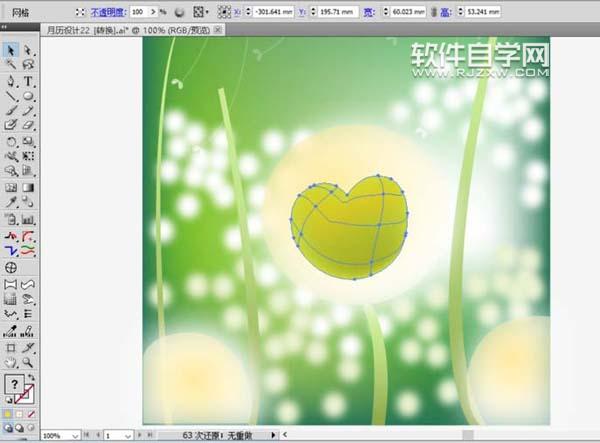Click the Fill color swatch
The height and width of the screenshot is (443, 600).
(x=13, y=385)
